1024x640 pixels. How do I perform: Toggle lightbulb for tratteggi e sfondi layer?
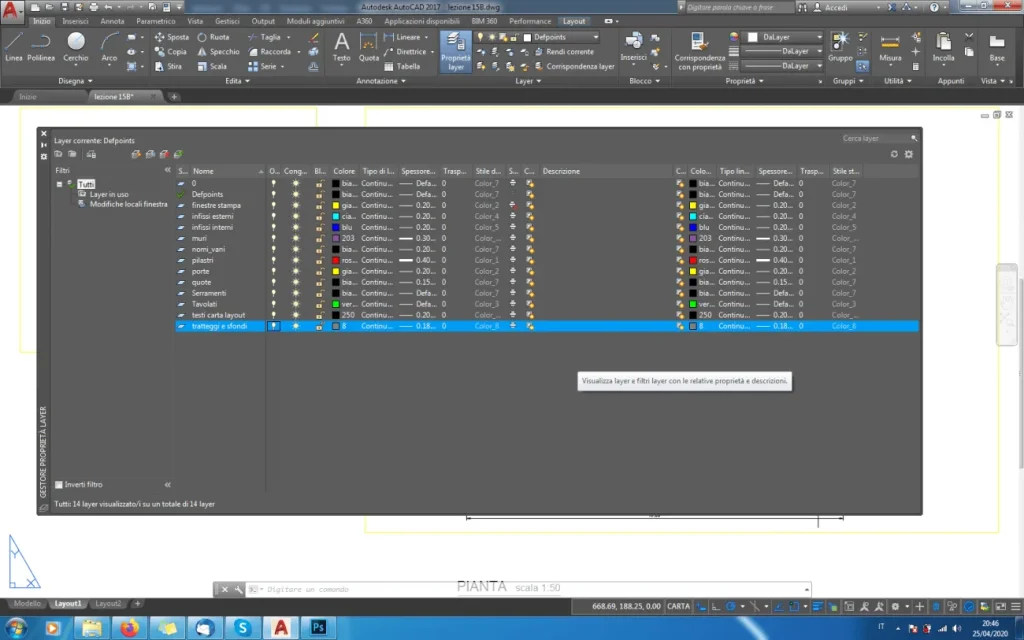pos(274,326)
